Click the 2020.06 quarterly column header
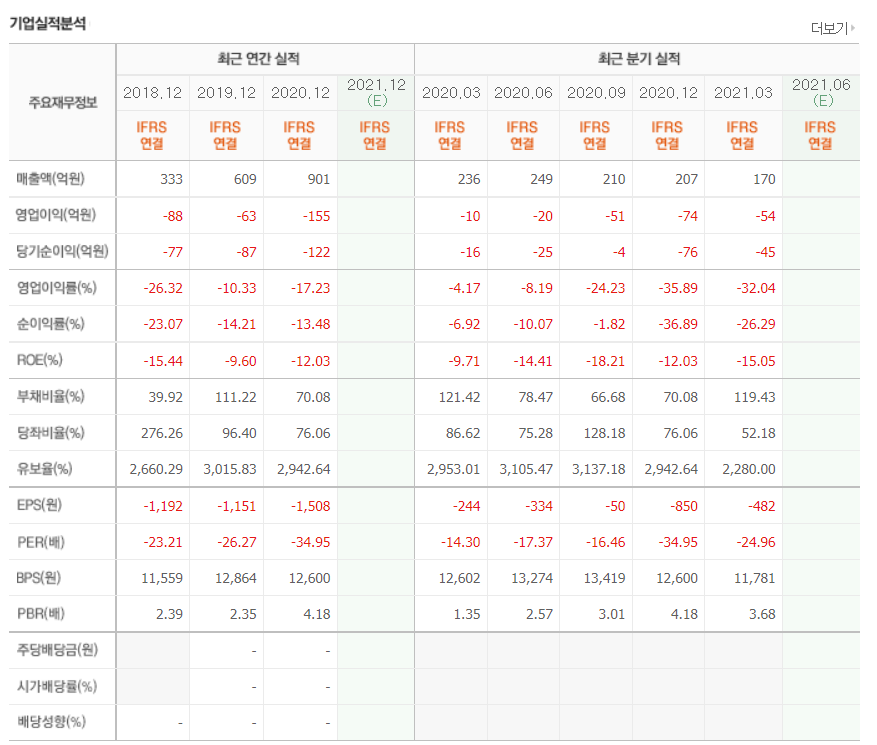877x745 pixels. [523, 93]
